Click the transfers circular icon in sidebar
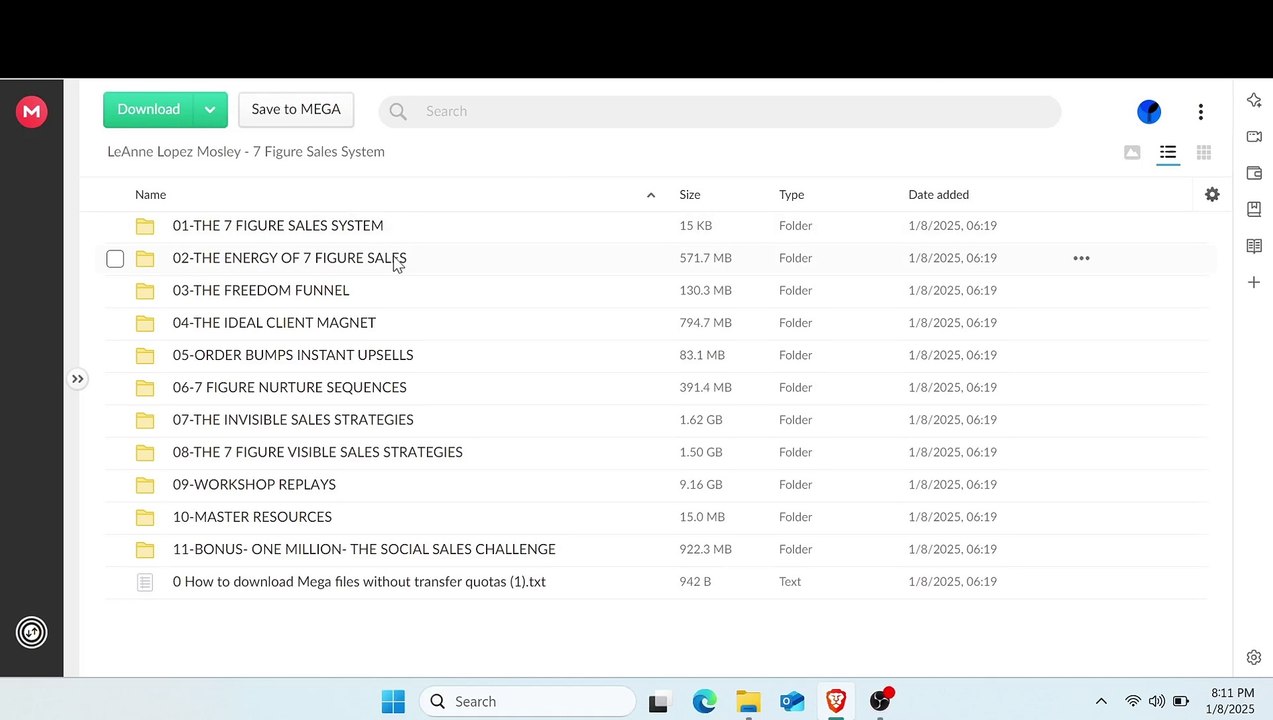Viewport: 1273px width, 720px height. tap(31, 632)
